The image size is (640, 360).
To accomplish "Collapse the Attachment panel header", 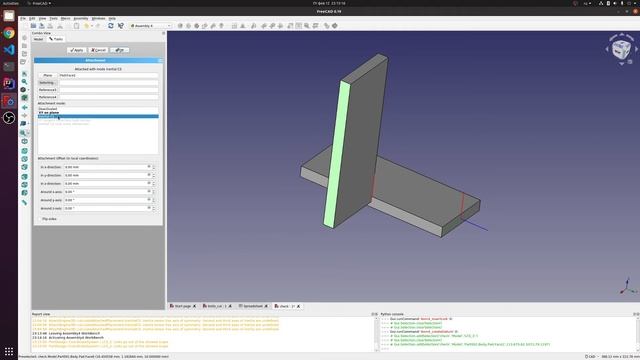I will point(160,60).
